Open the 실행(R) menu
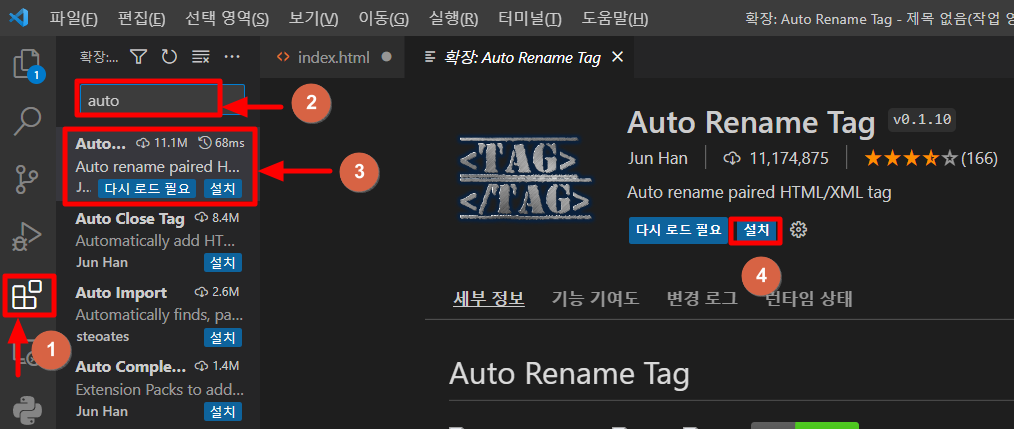Image resolution: width=1014 pixels, height=429 pixels. pyautogui.click(x=453, y=19)
